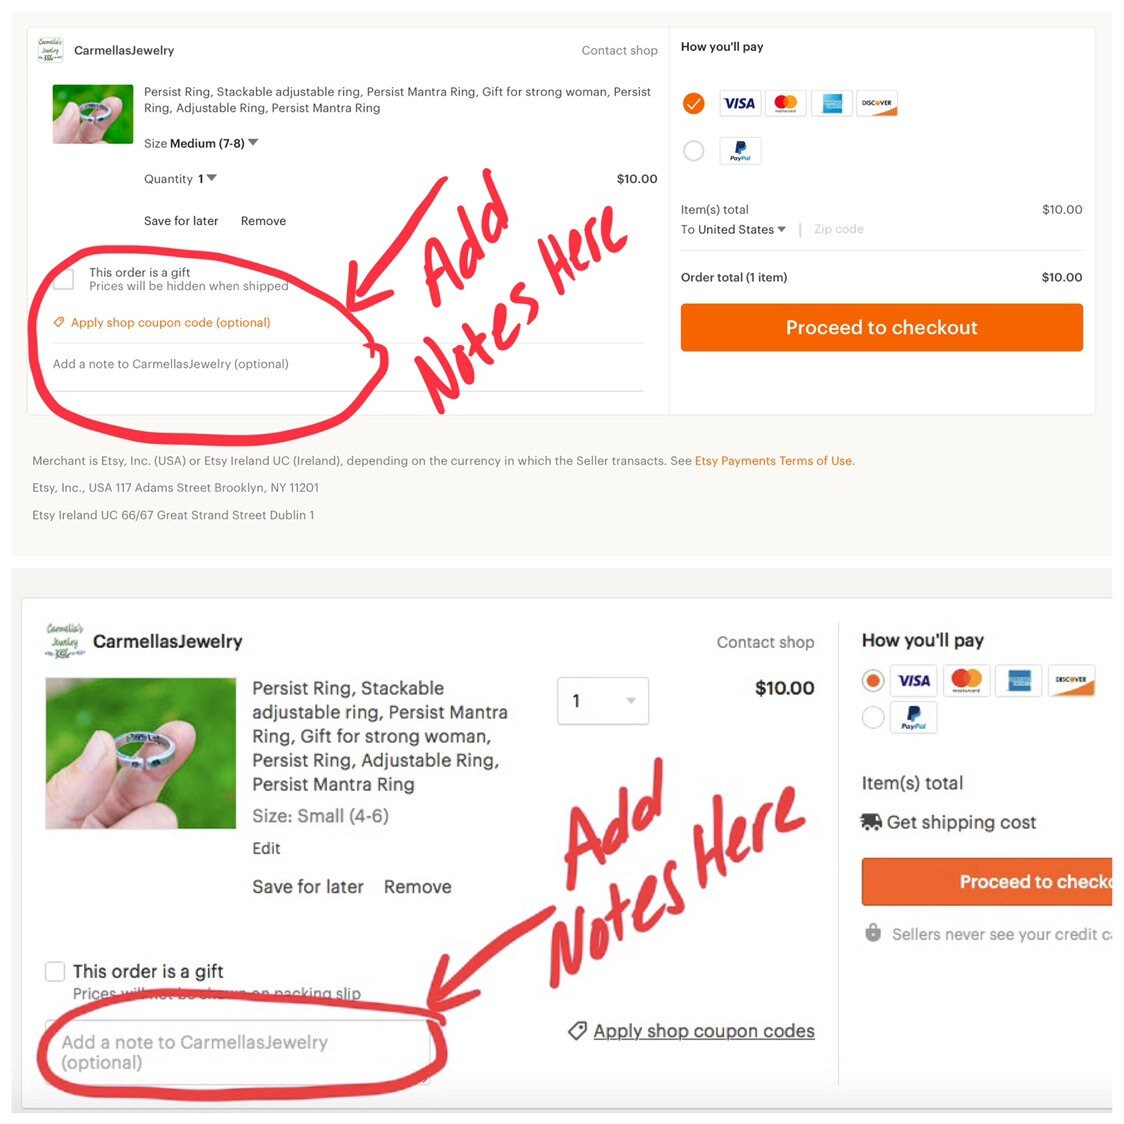Click the Mastercard icon in top payment panel

[x=786, y=103]
